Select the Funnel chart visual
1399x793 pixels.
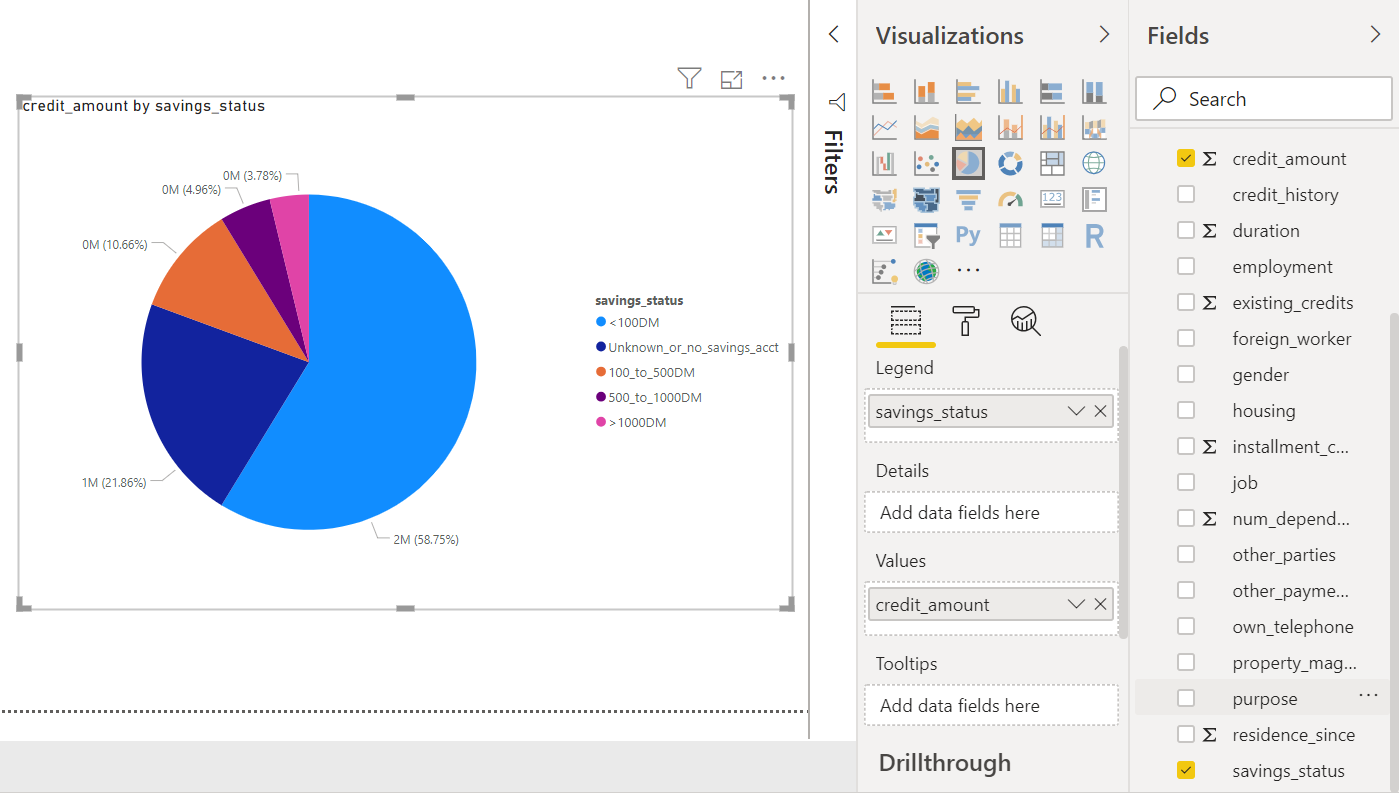tap(968, 199)
